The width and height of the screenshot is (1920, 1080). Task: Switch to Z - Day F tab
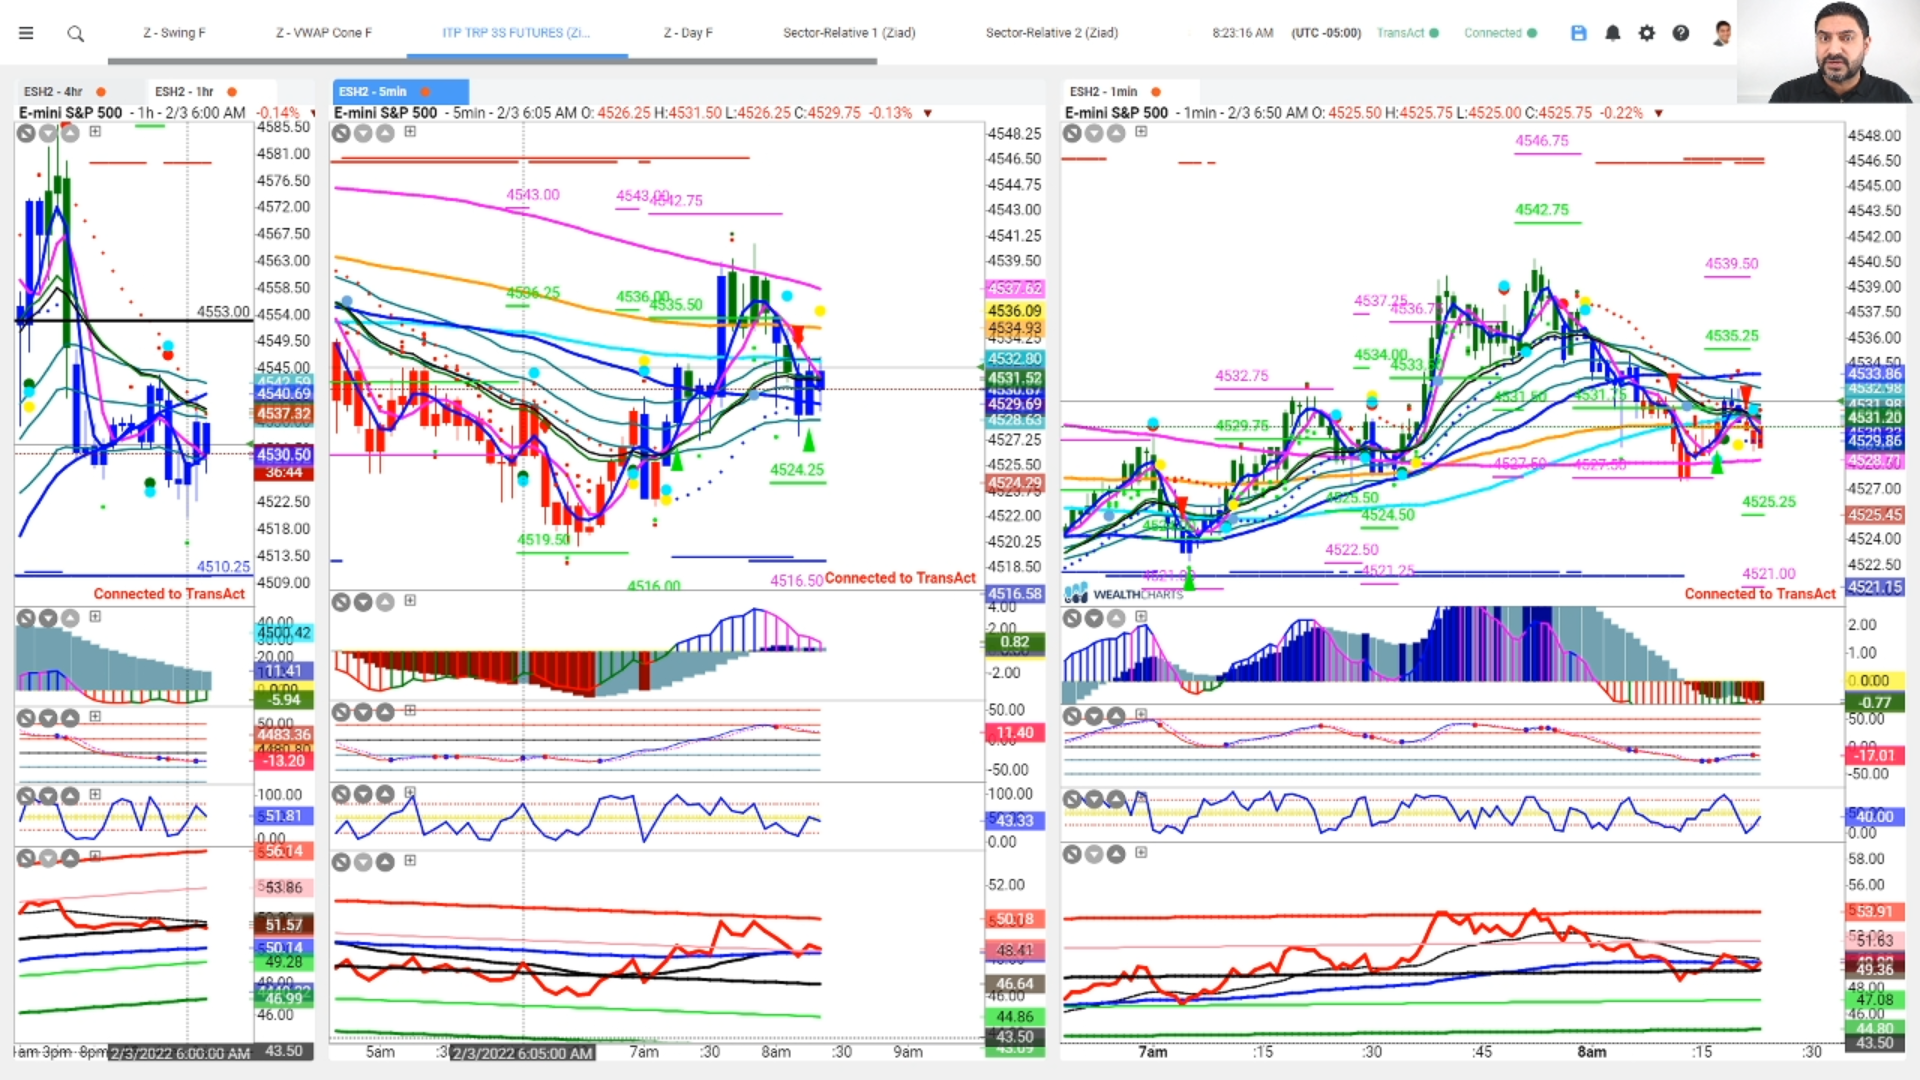click(x=688, y=33)
